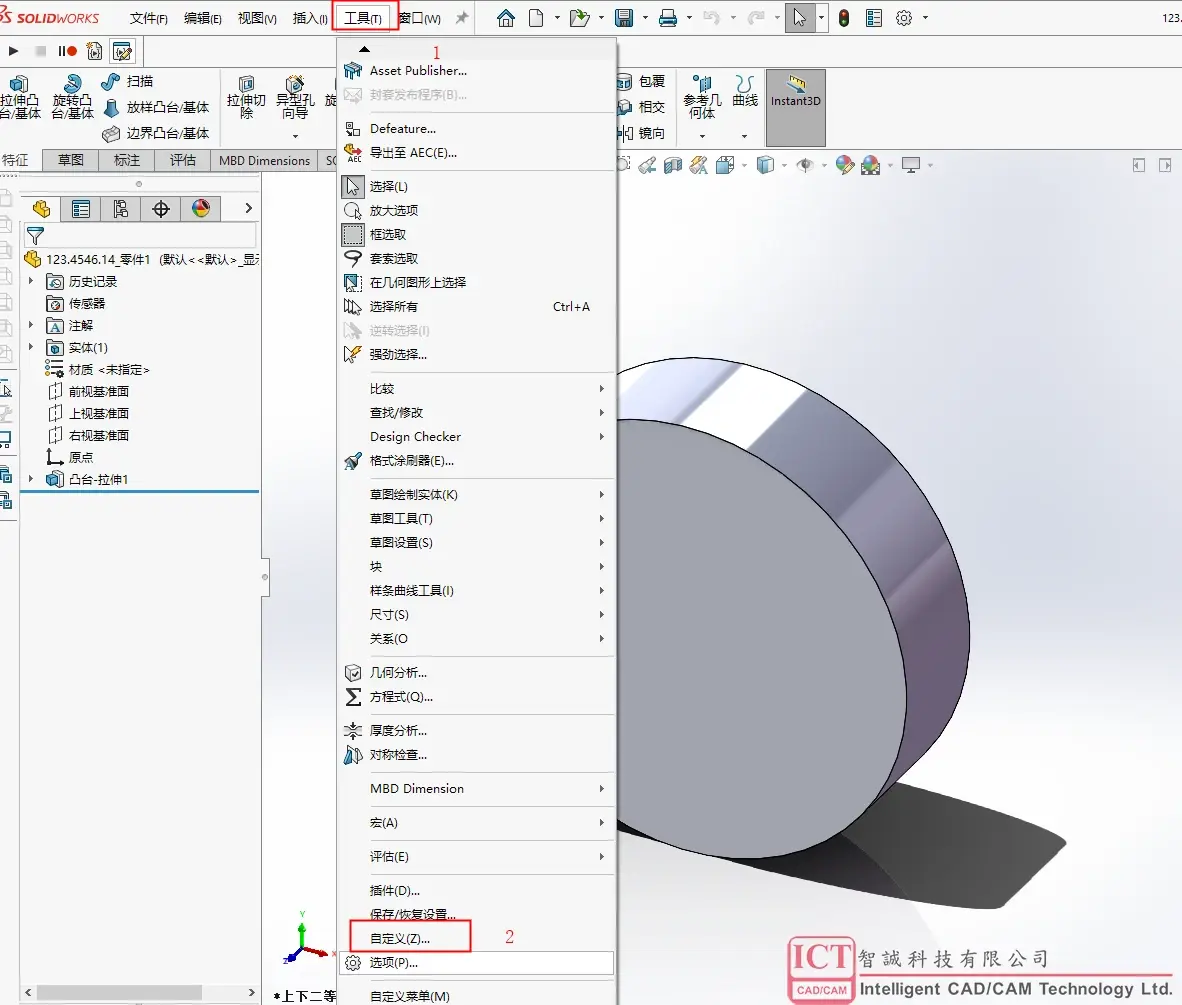Expand the 凸台-拉伸1 feature node
Viewport: 1182px width, 1005px height.
(x=31, y=479)
